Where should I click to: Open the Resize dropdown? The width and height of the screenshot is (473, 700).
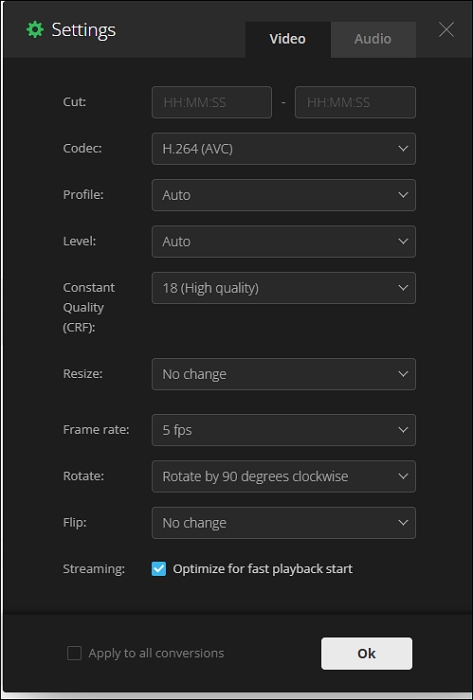point(284,374)
